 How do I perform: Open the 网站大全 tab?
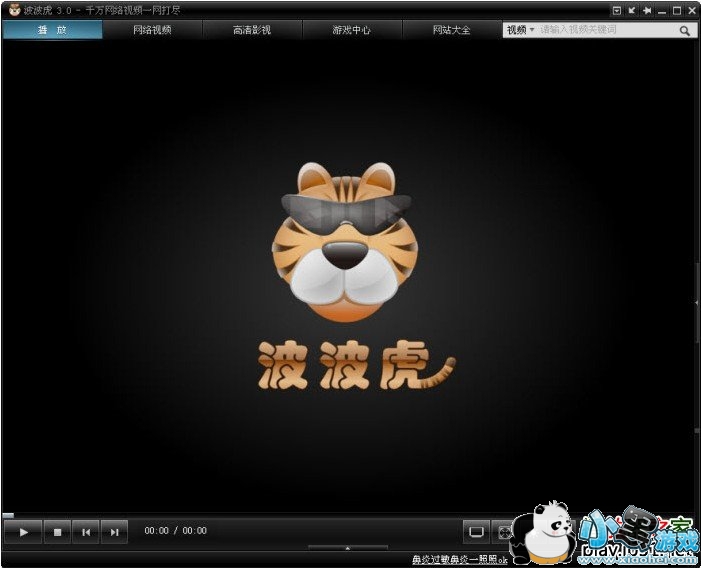pyautogui.click(x=452, y=30)
